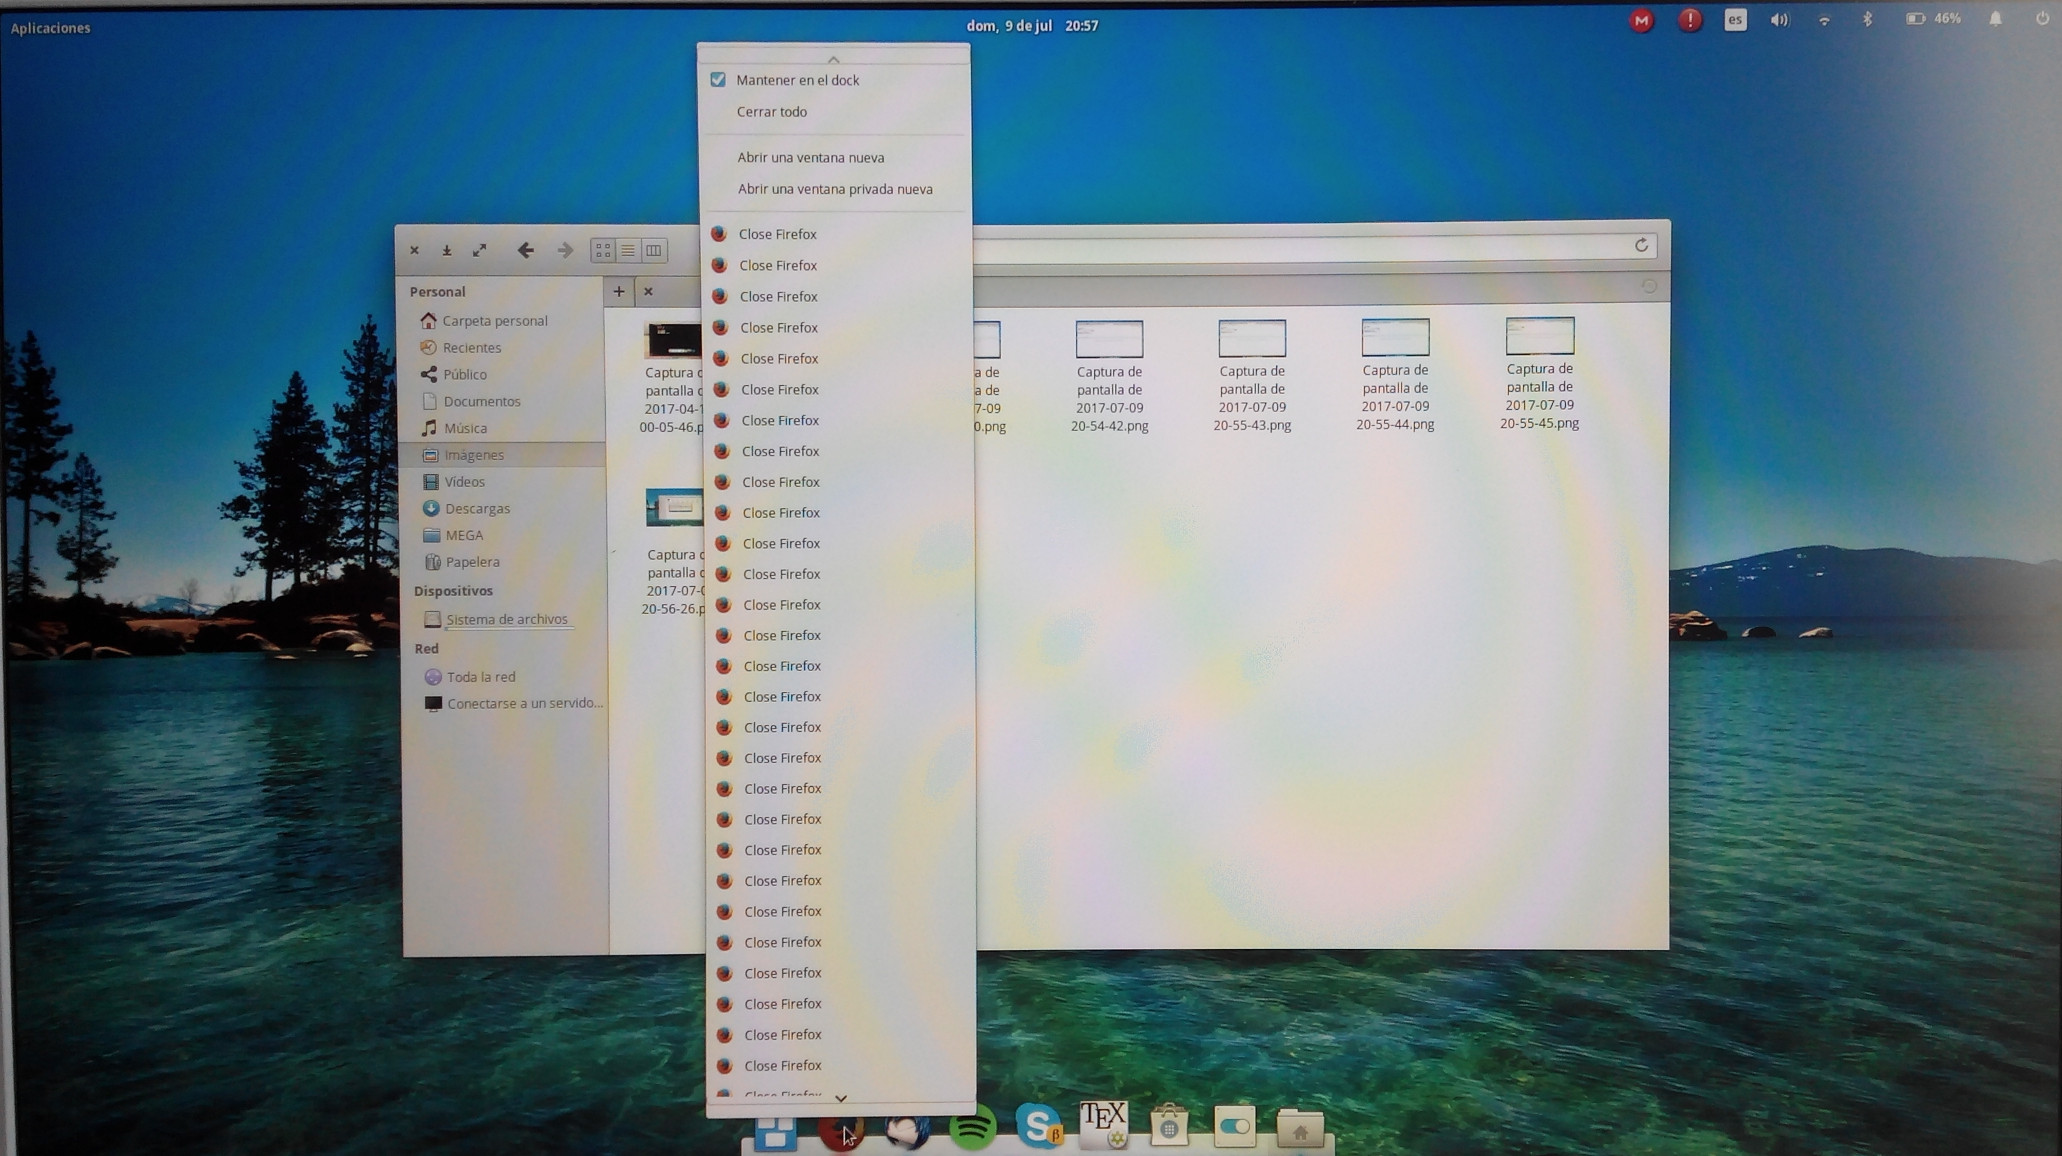Image resolution: width=2062 pixels, height=1156 pixels.
Task: Open Recientes in sidebar
Action: (471, 348)
